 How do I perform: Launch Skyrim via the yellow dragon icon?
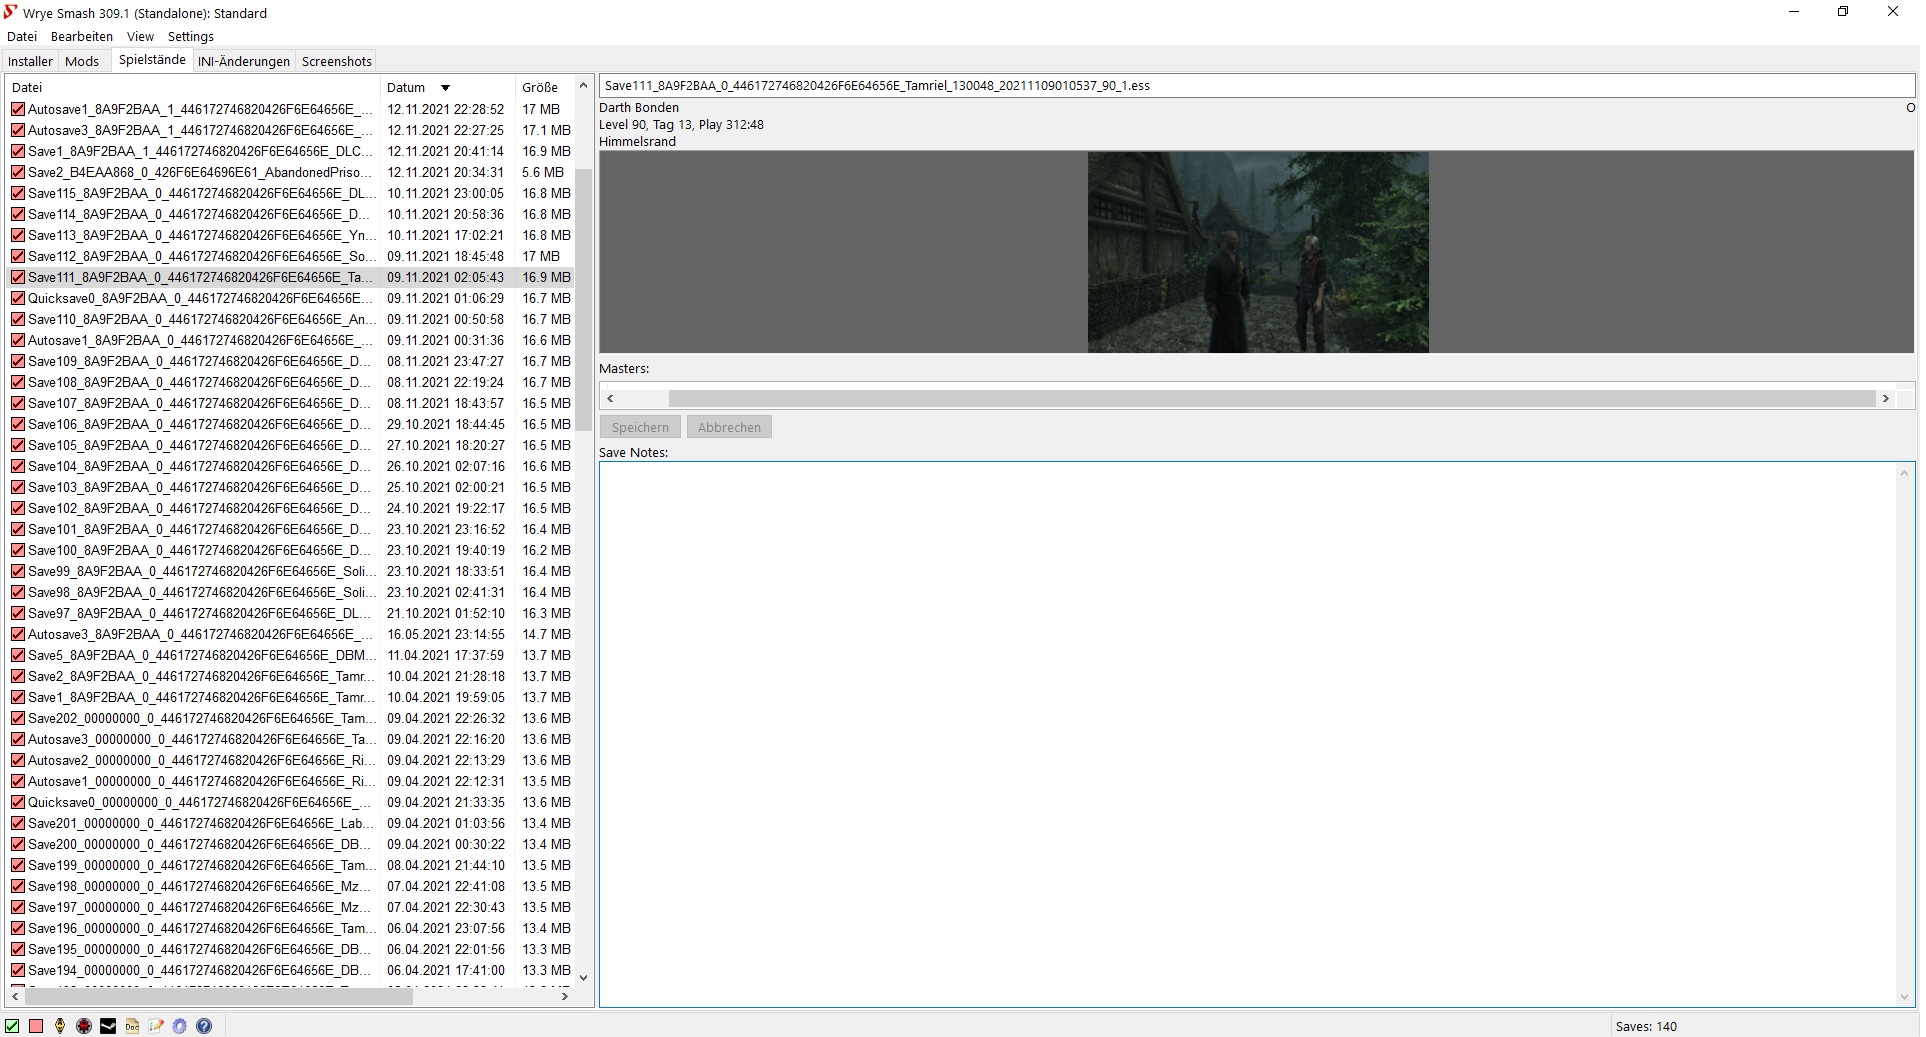pyautogui.click(x=60, y=1026)
